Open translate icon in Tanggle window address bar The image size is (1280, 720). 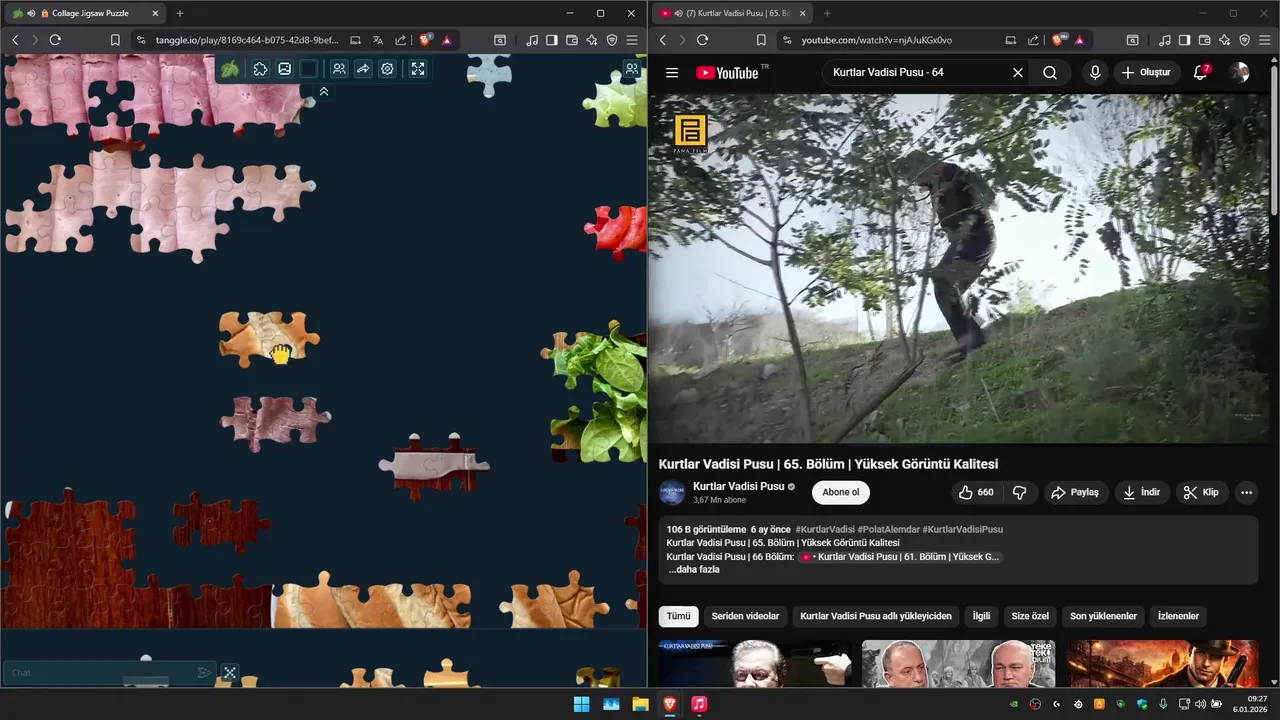click(378, 40)
